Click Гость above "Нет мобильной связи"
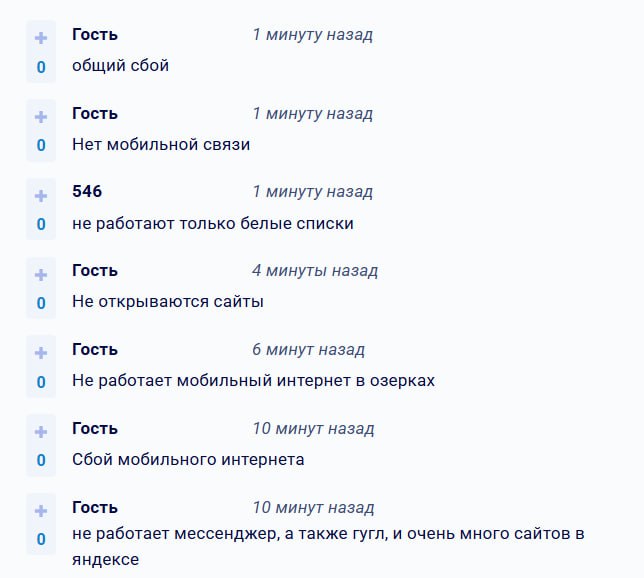Image resolution: width=644 pixels, height=578 pixels. tap(95, 113)
